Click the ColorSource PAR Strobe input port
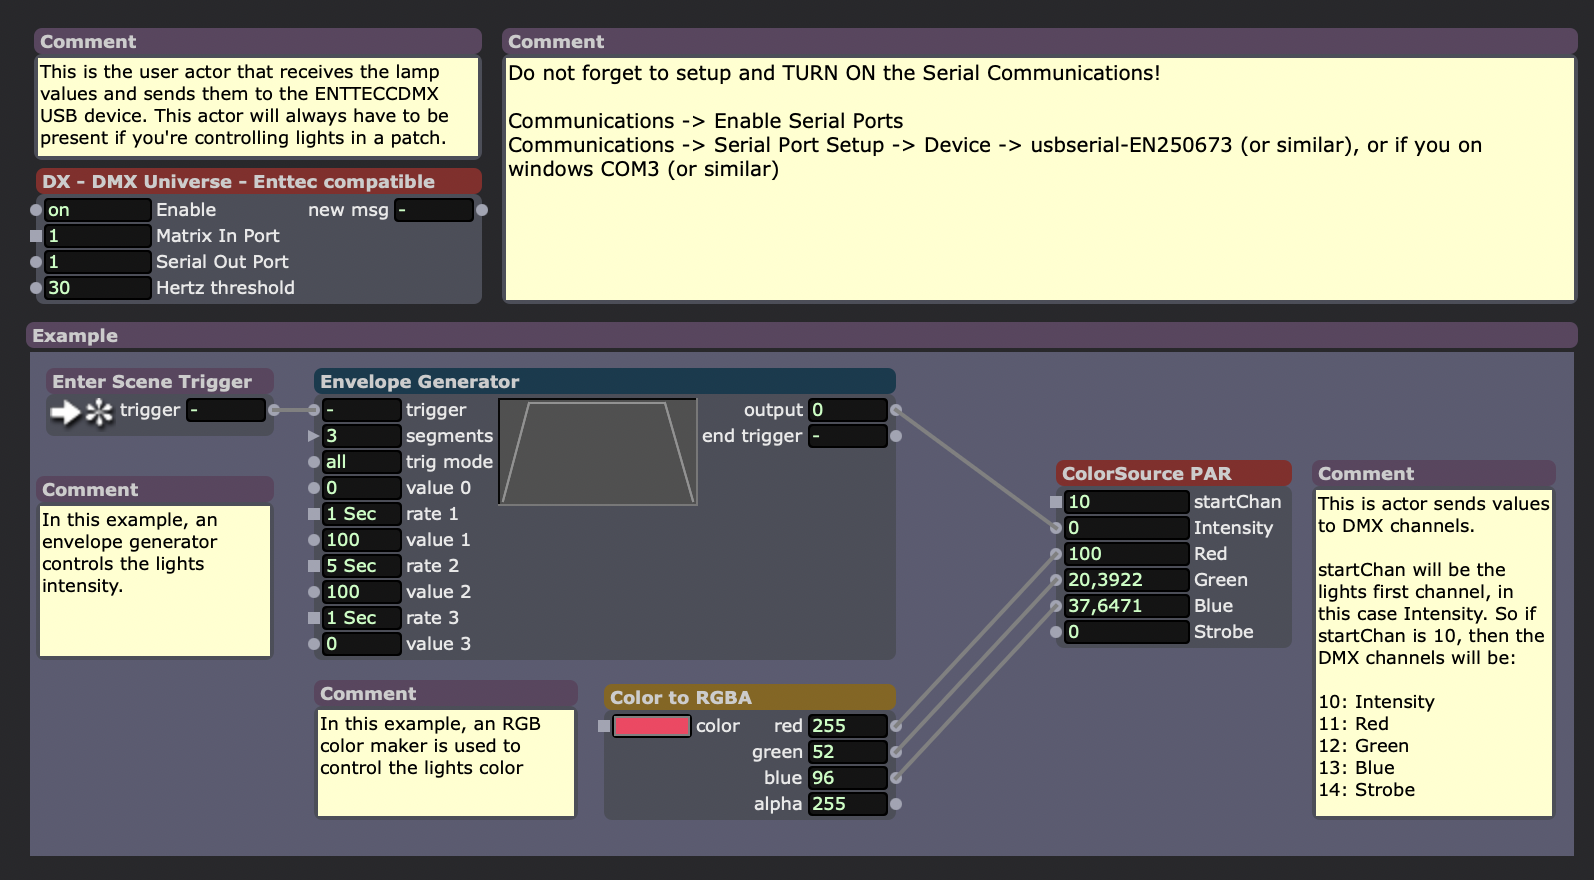 (x=1056, y=632)
